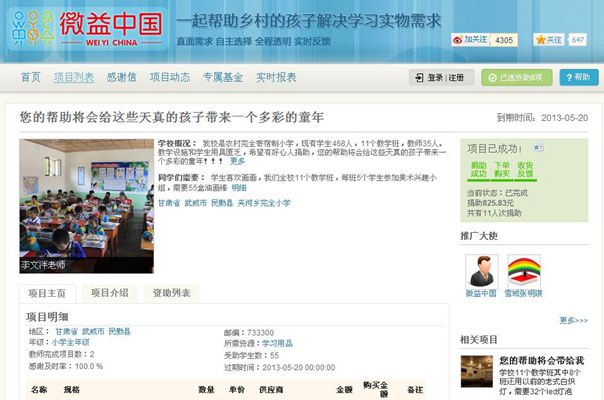Expand student needs with 明细 link
The height and width of the screenshot is (400, 604).
click(239, 187)
